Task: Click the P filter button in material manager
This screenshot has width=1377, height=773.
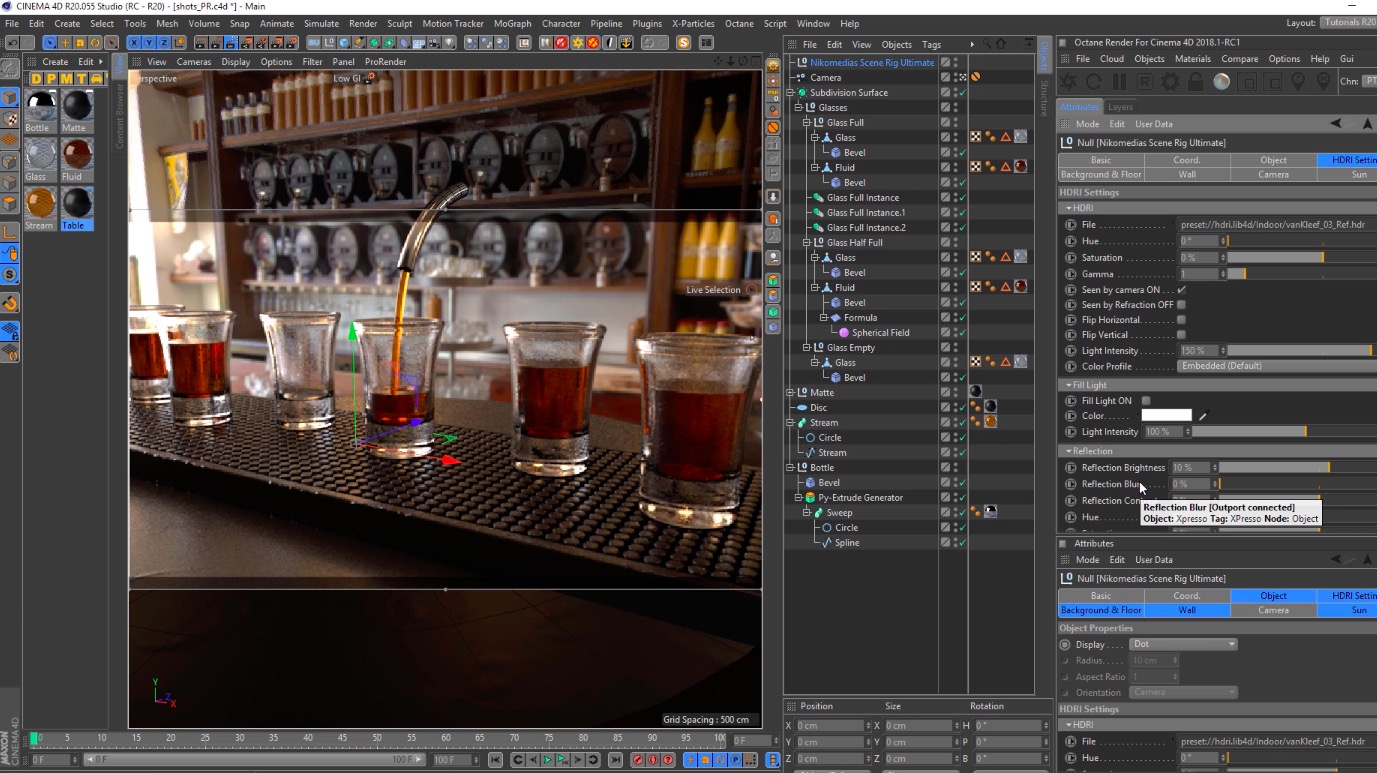Action: coord(52,79)
